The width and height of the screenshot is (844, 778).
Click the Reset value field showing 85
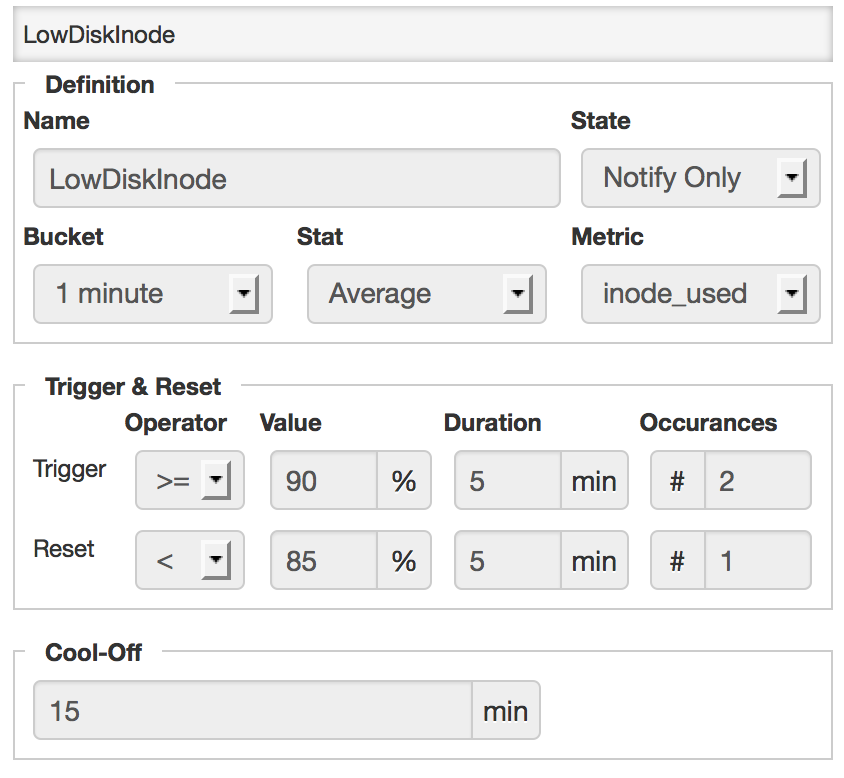[x=323, y=561]
